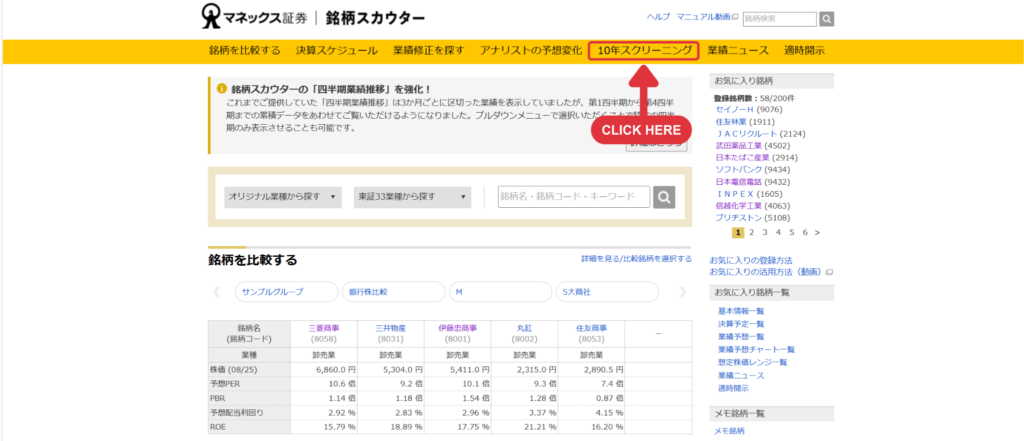Go to next favorites page with > arrow
Image resolution: width=1024 pixels, height=441 pixels.
point(818,232)
